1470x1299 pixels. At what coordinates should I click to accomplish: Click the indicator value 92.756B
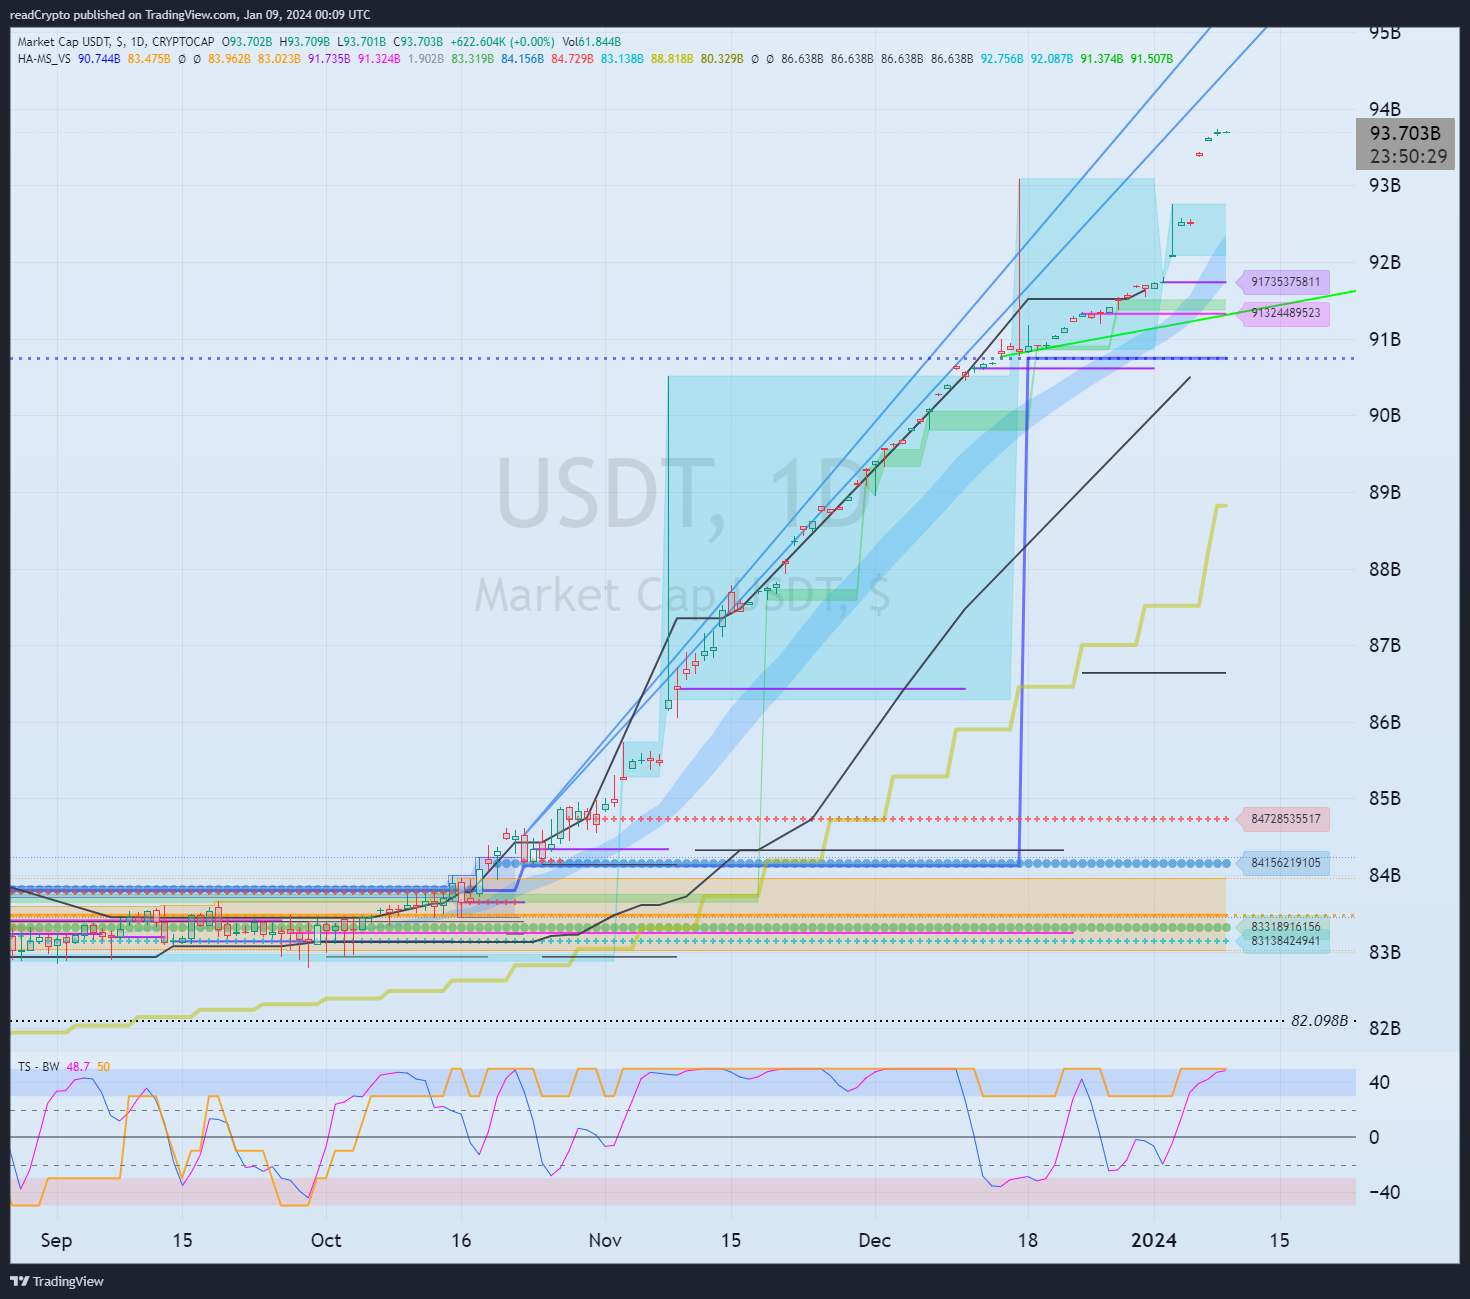(1002, 59)
